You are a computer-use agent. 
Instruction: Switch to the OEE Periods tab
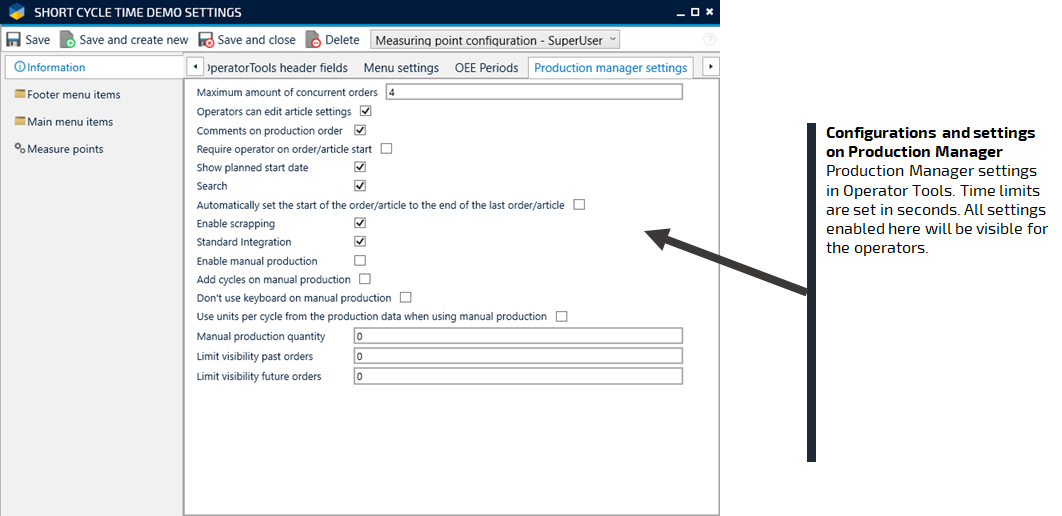(486, 68)
